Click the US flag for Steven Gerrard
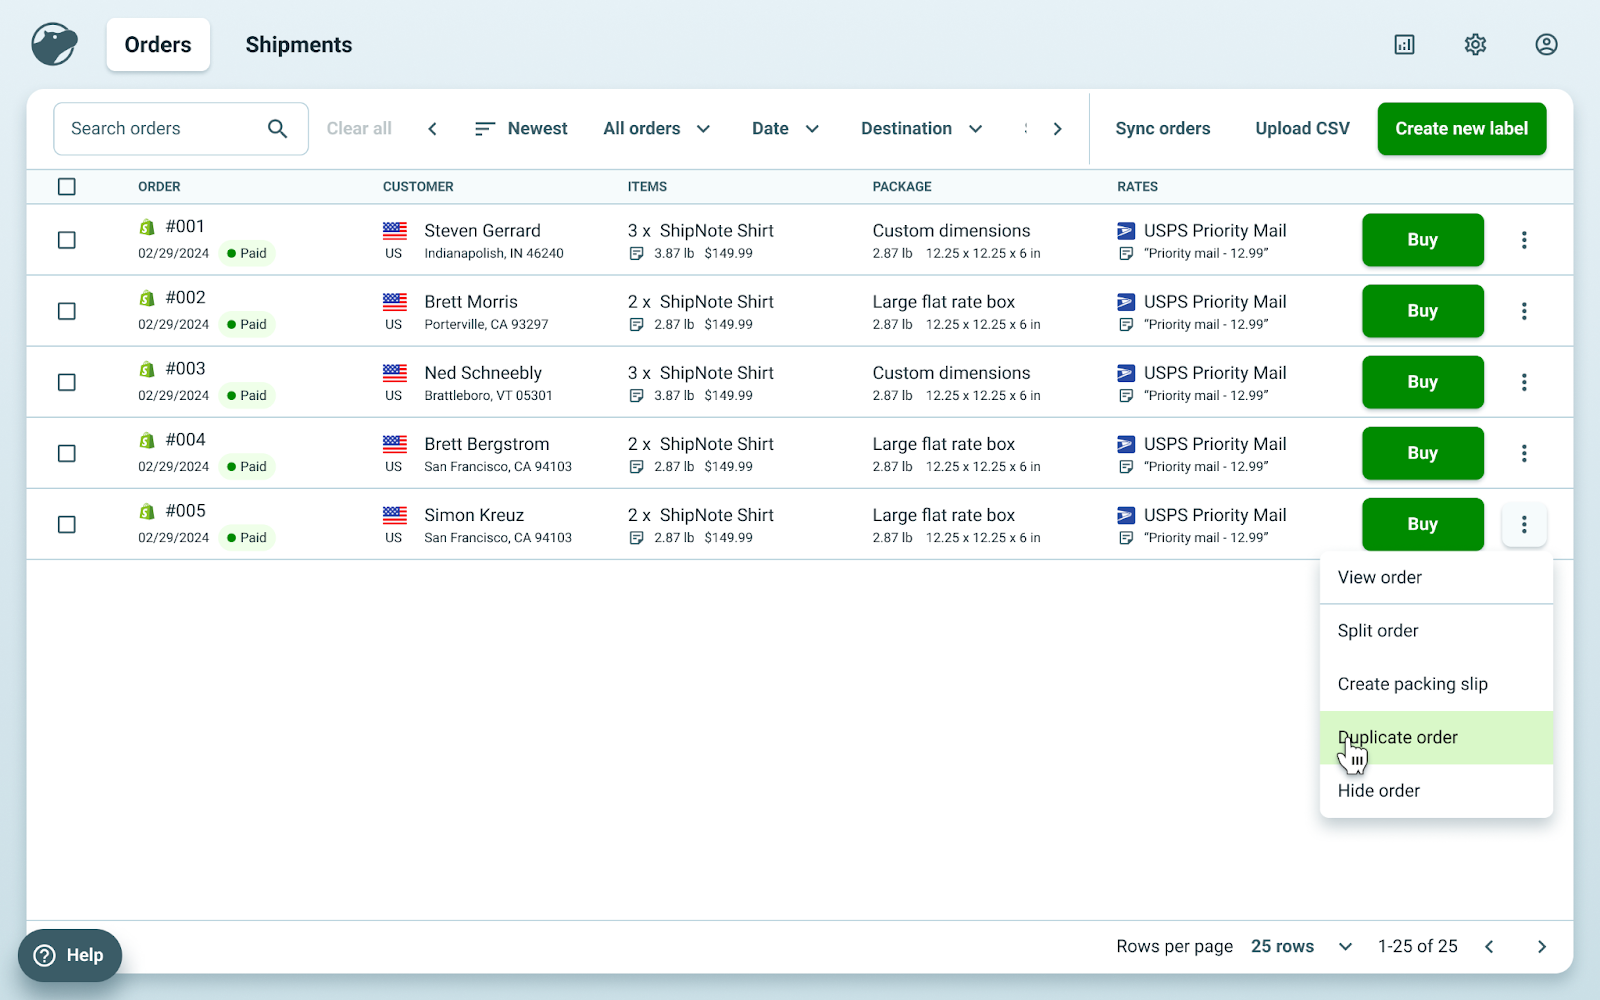Screen dimensions: 1600x1000 coord(395,231)
